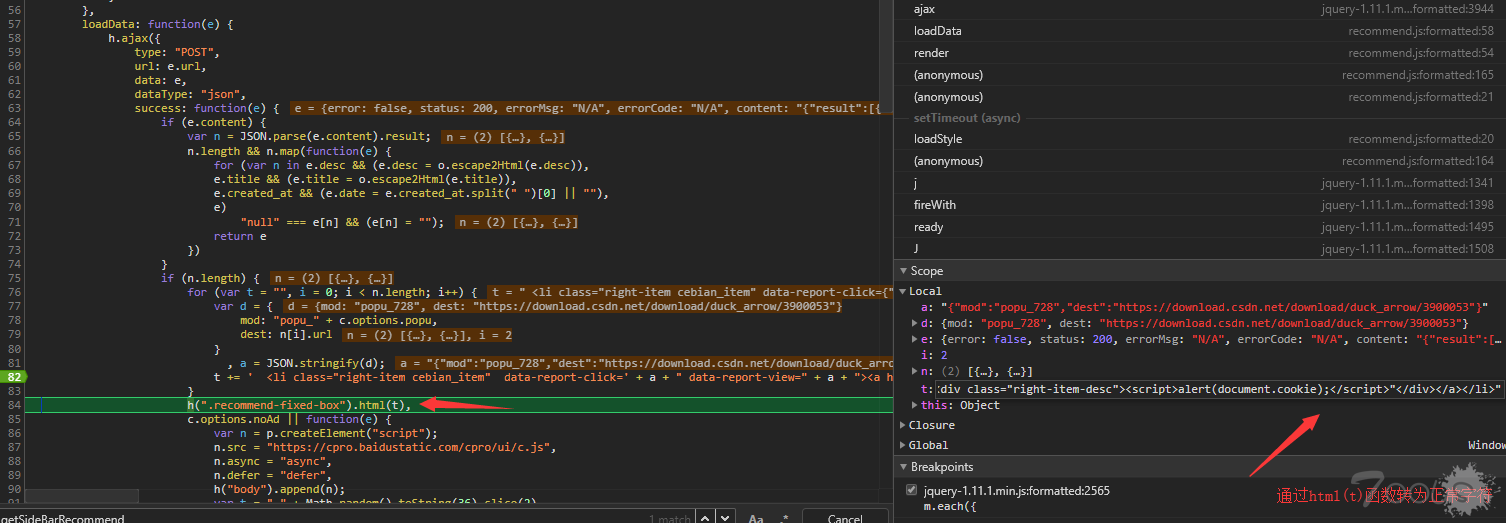
Task: Expand array n in Scope
Action: click(916, 371)
